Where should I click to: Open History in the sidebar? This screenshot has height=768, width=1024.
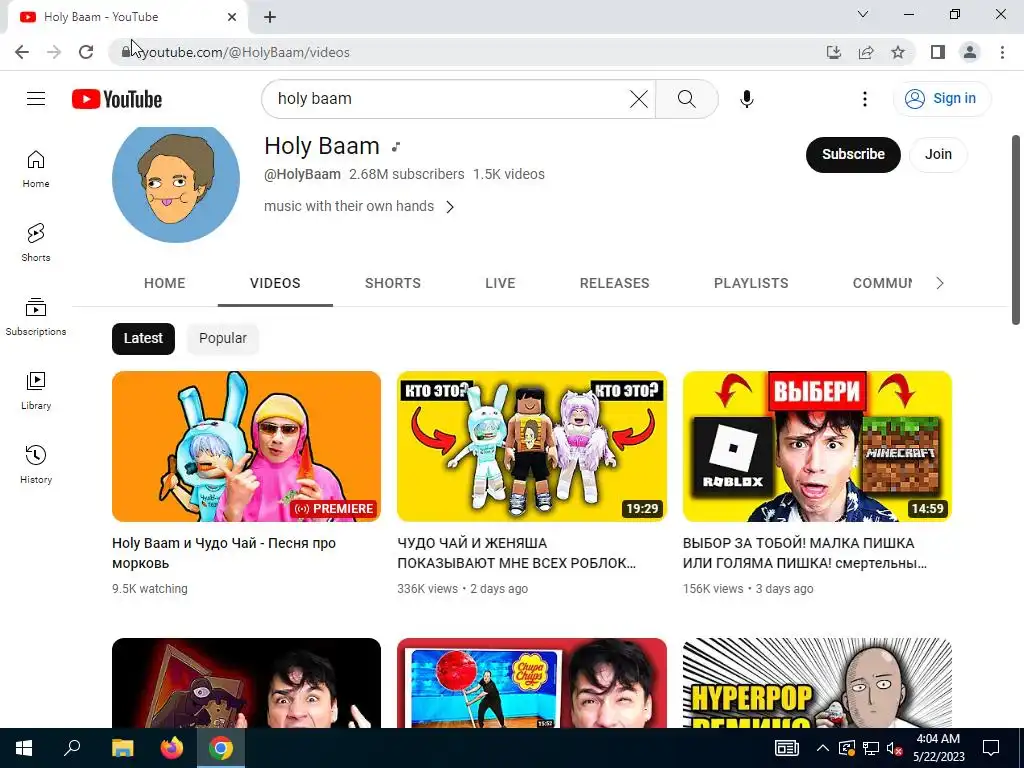pyautogui.click(x=36, y=464)
